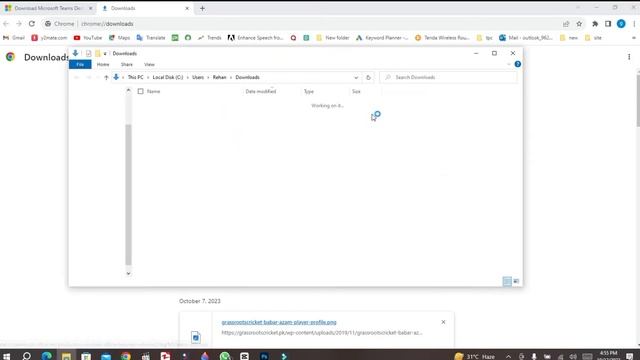
Task: Click This PC in the address path
Action: pyautogui.click(x=136, y=77)
